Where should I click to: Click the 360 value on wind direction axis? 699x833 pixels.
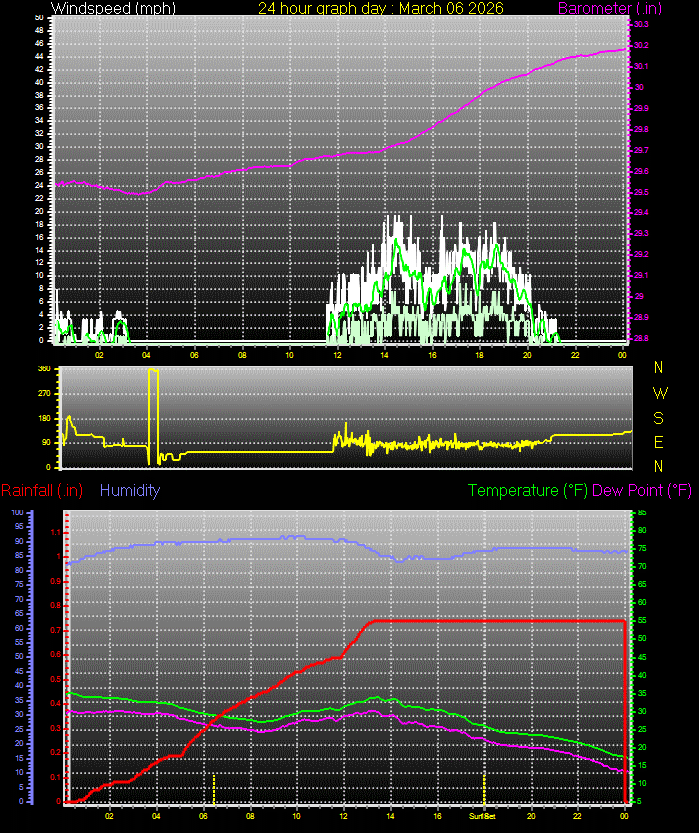43,369
